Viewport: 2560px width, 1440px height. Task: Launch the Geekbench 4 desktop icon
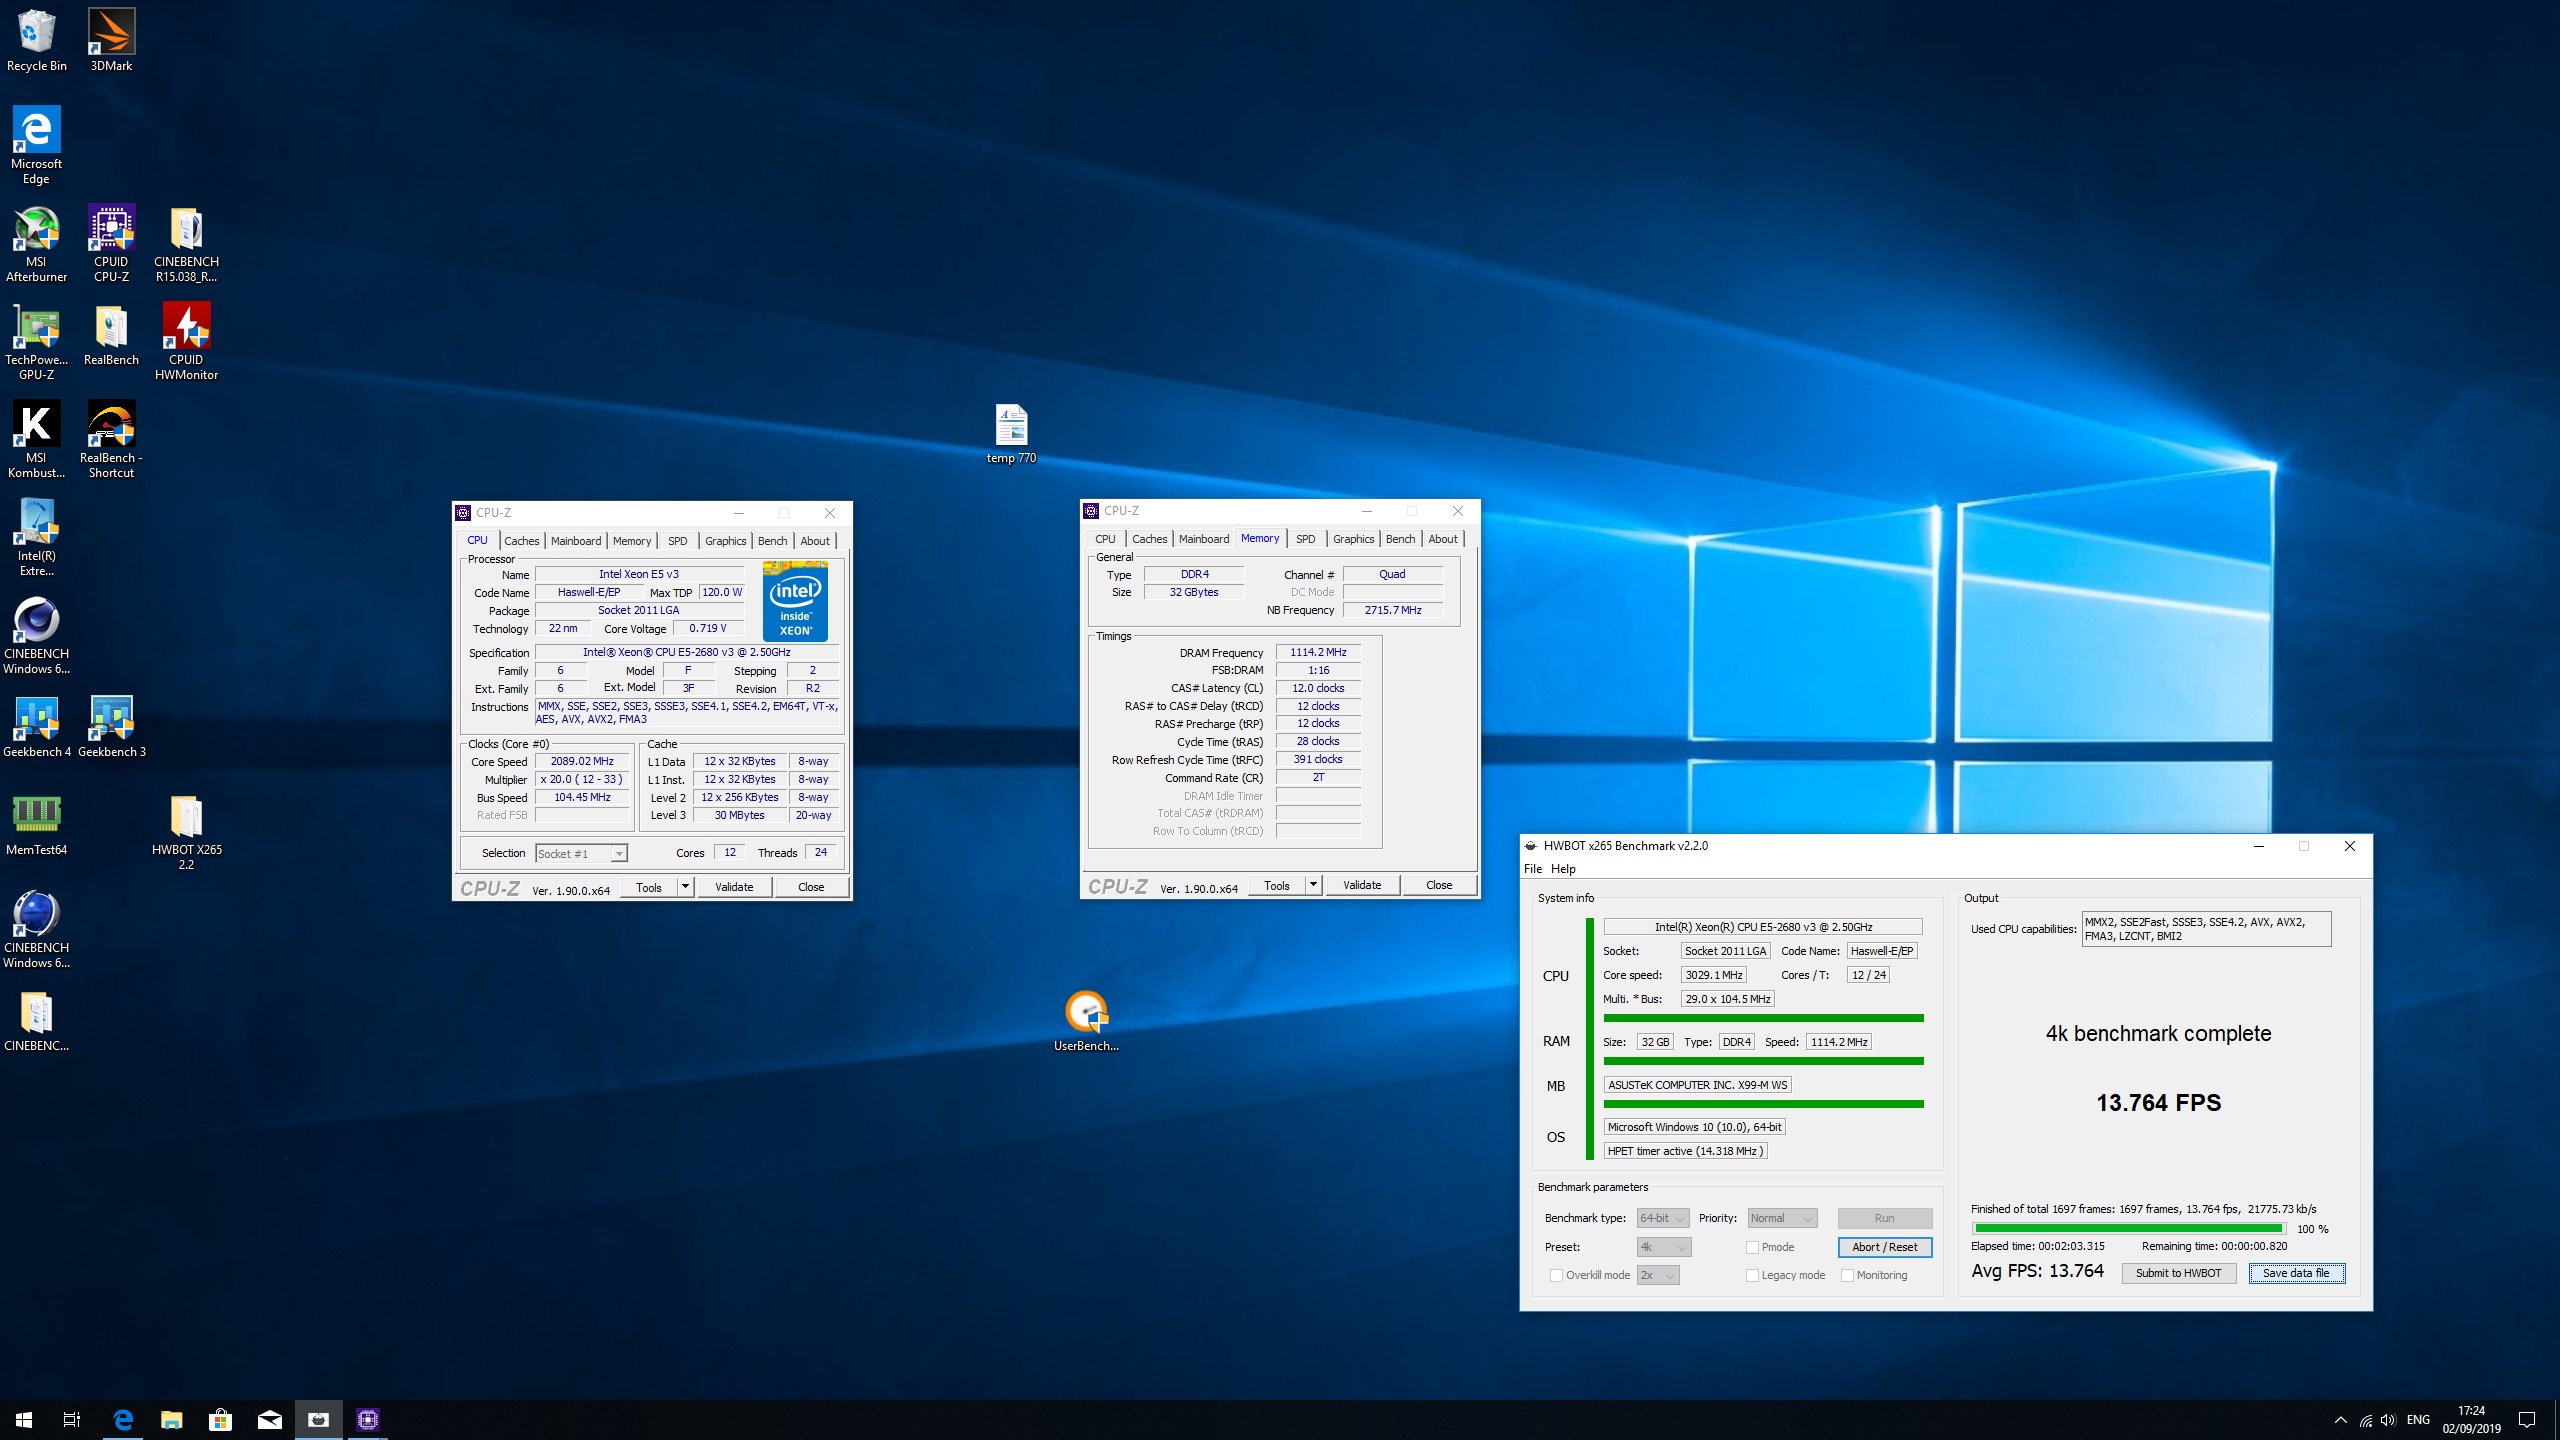tap(37, 727)
